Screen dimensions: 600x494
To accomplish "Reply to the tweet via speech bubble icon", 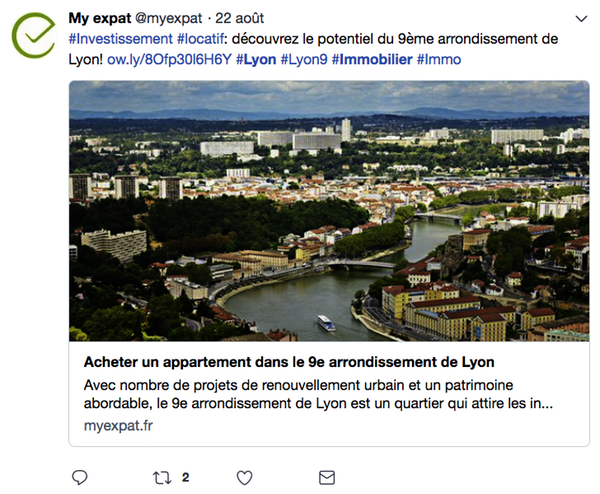I will click(80, 476).
